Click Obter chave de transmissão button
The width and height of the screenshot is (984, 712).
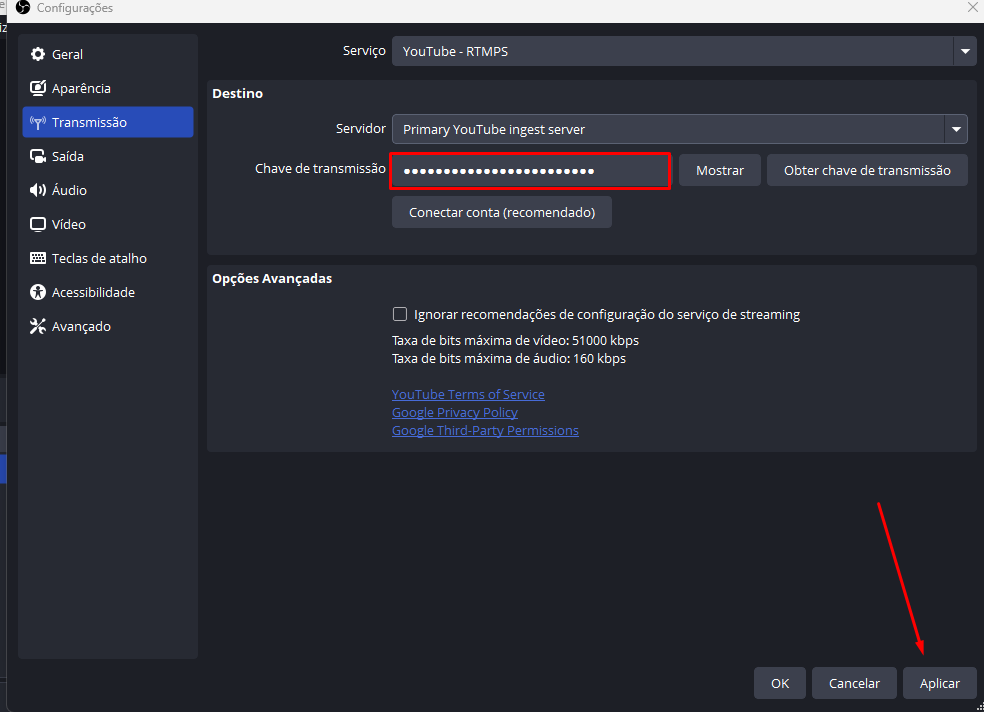(x=867, y=171)
